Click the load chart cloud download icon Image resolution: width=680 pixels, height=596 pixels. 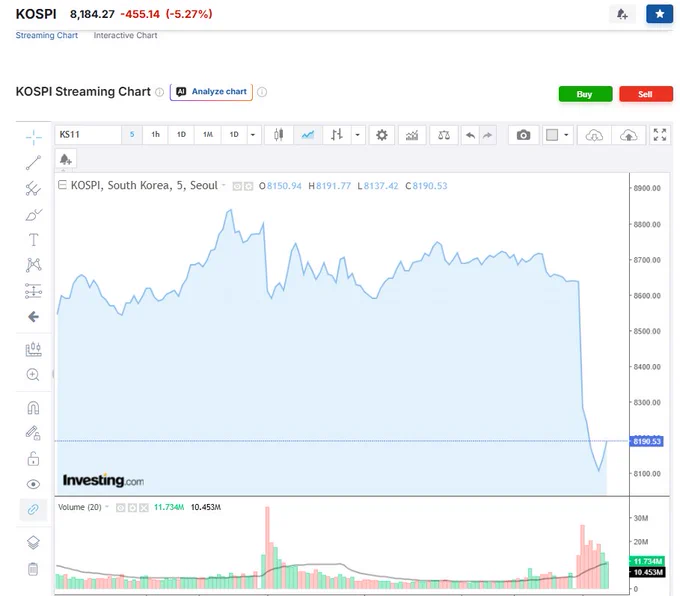click(x=594, y=135)
